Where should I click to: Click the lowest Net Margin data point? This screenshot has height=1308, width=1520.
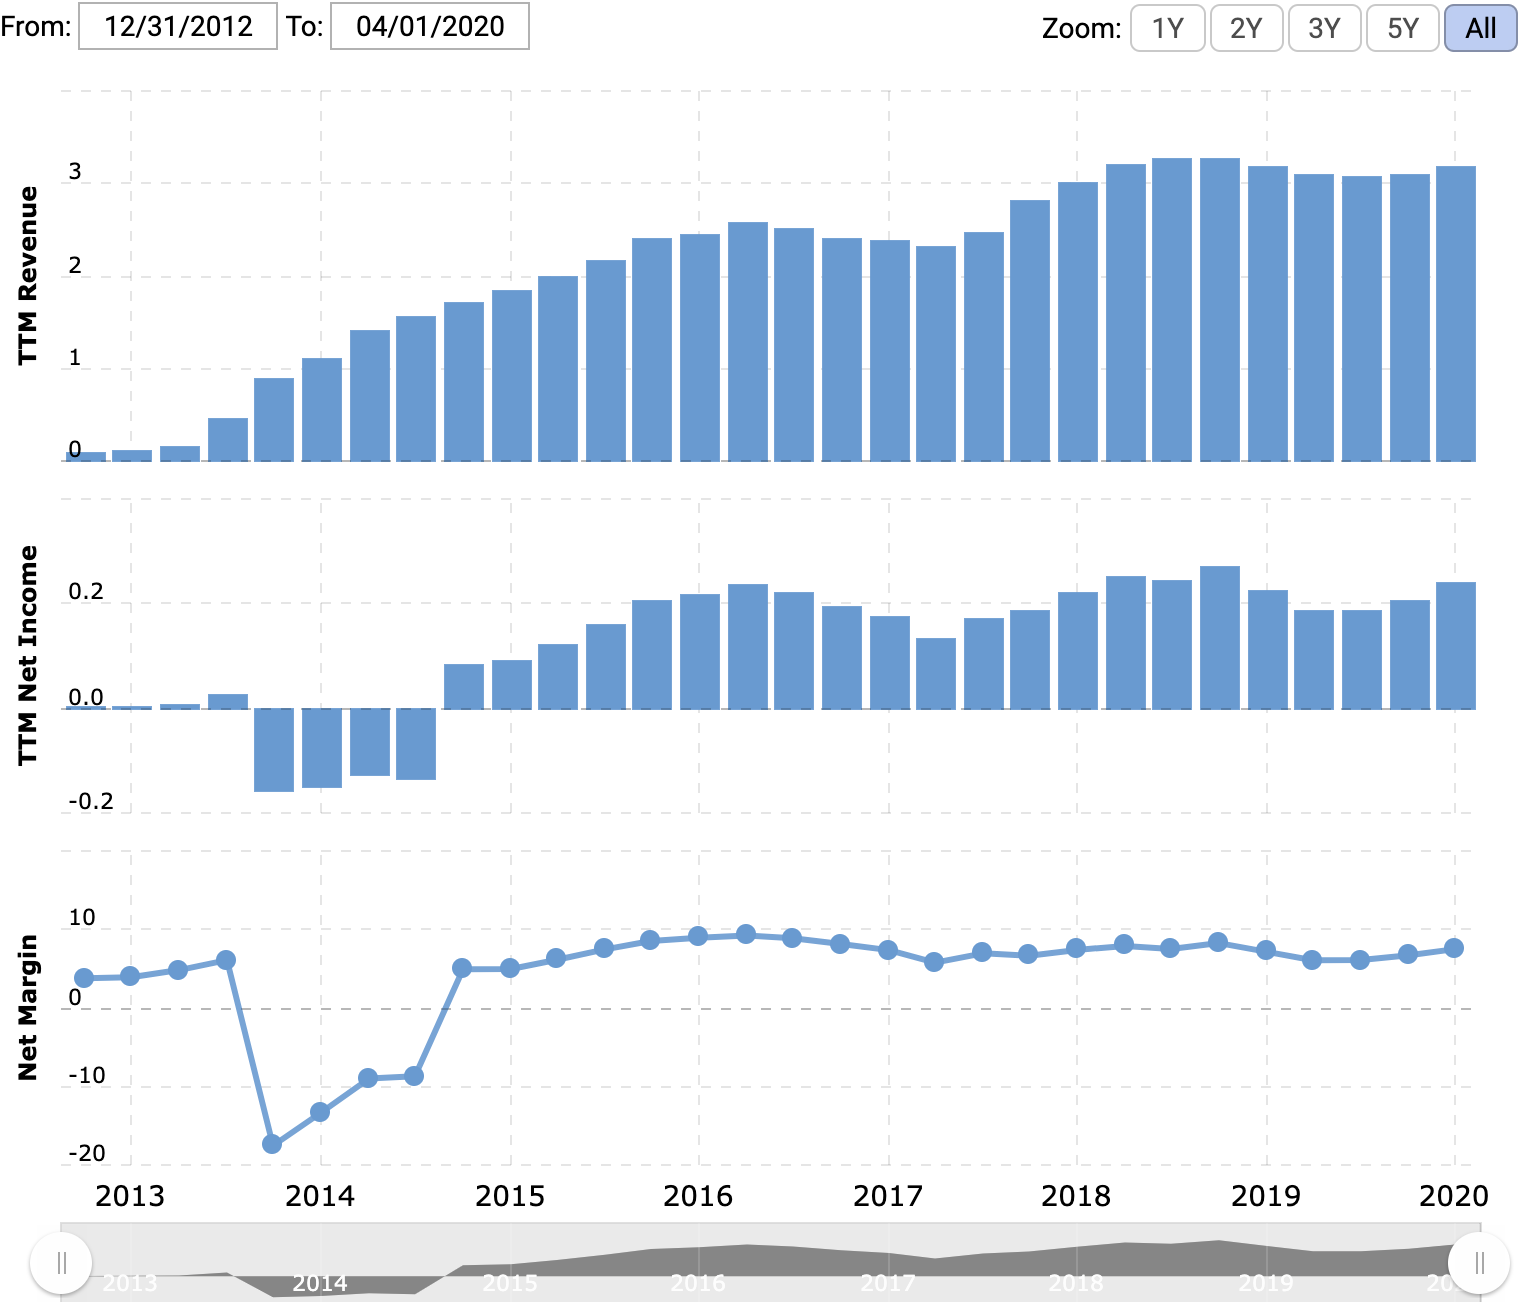(272, 1144)
